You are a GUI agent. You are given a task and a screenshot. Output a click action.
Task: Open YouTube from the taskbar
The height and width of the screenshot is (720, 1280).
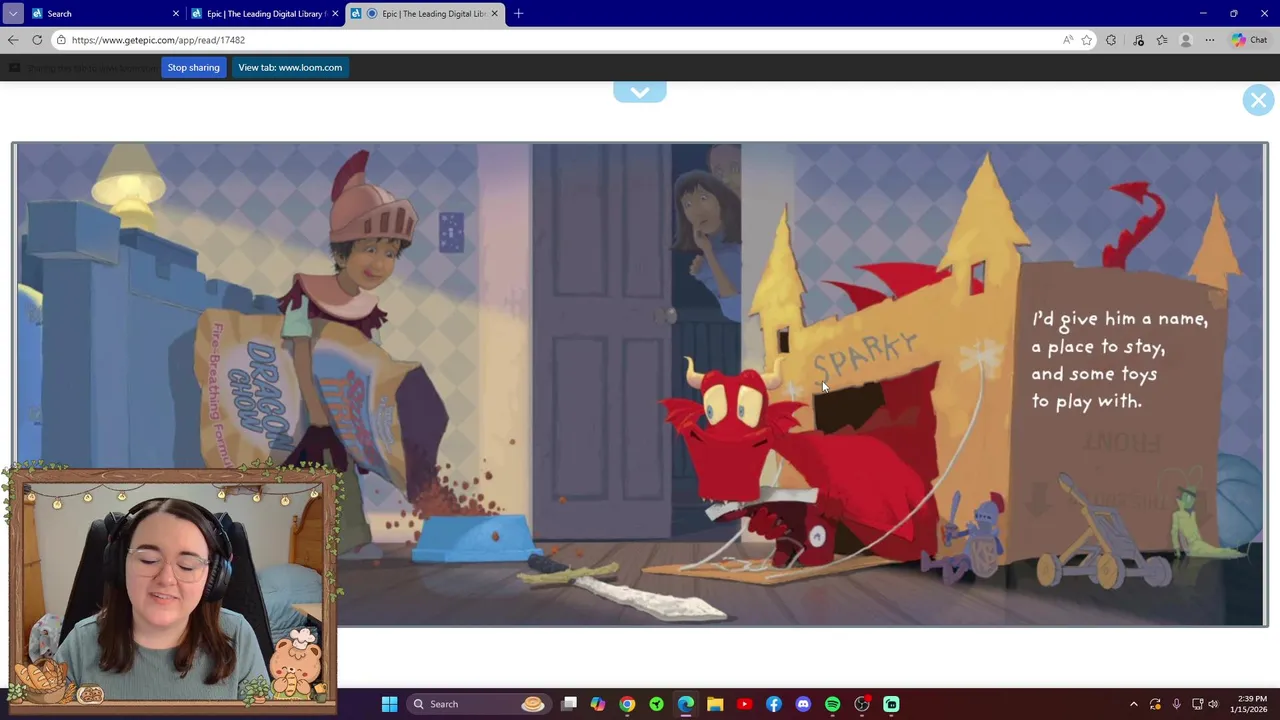[744, 704]
